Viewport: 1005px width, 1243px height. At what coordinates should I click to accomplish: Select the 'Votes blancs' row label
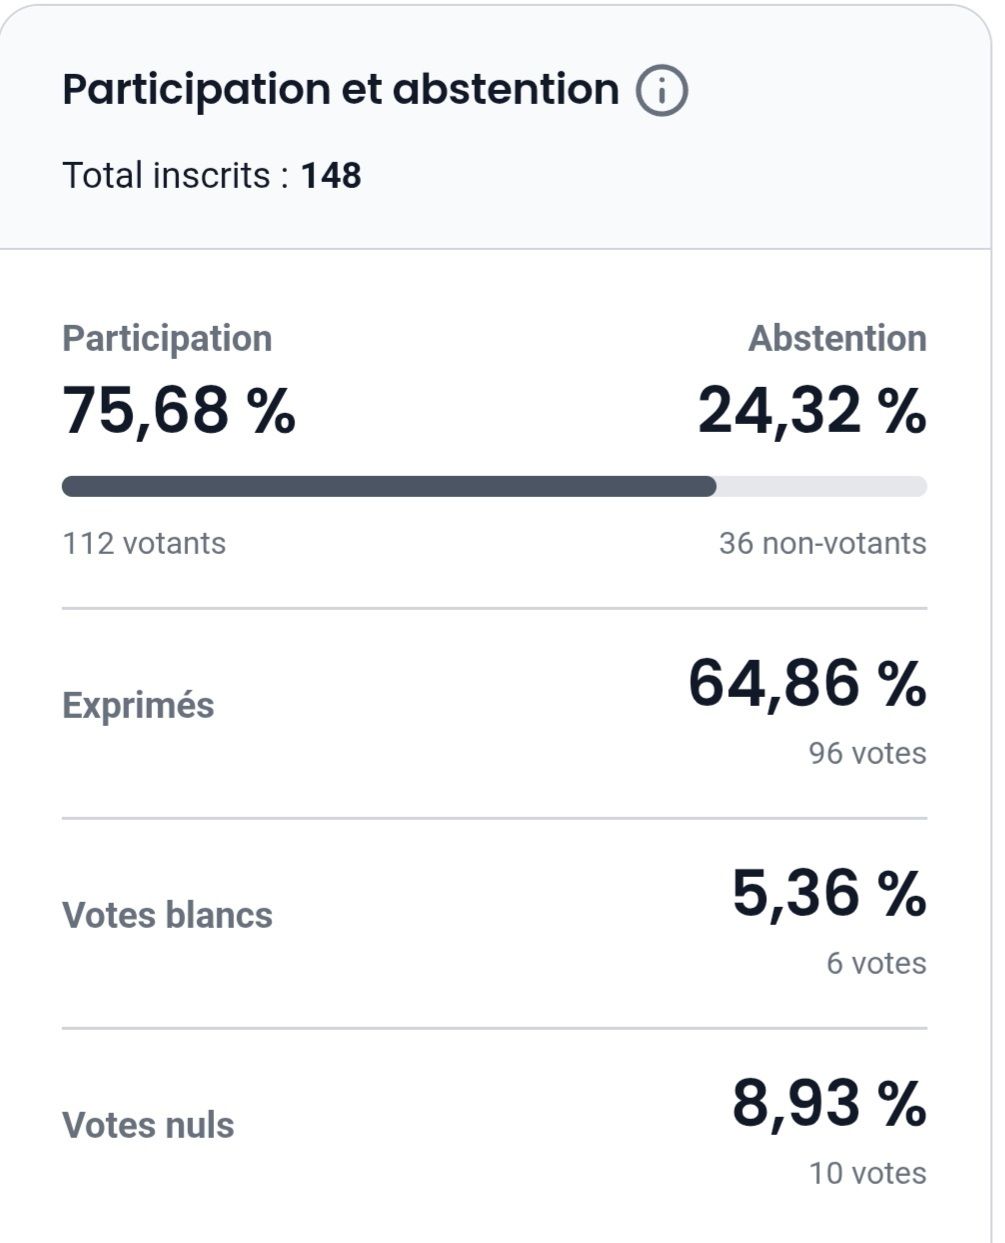coord(167,915)
